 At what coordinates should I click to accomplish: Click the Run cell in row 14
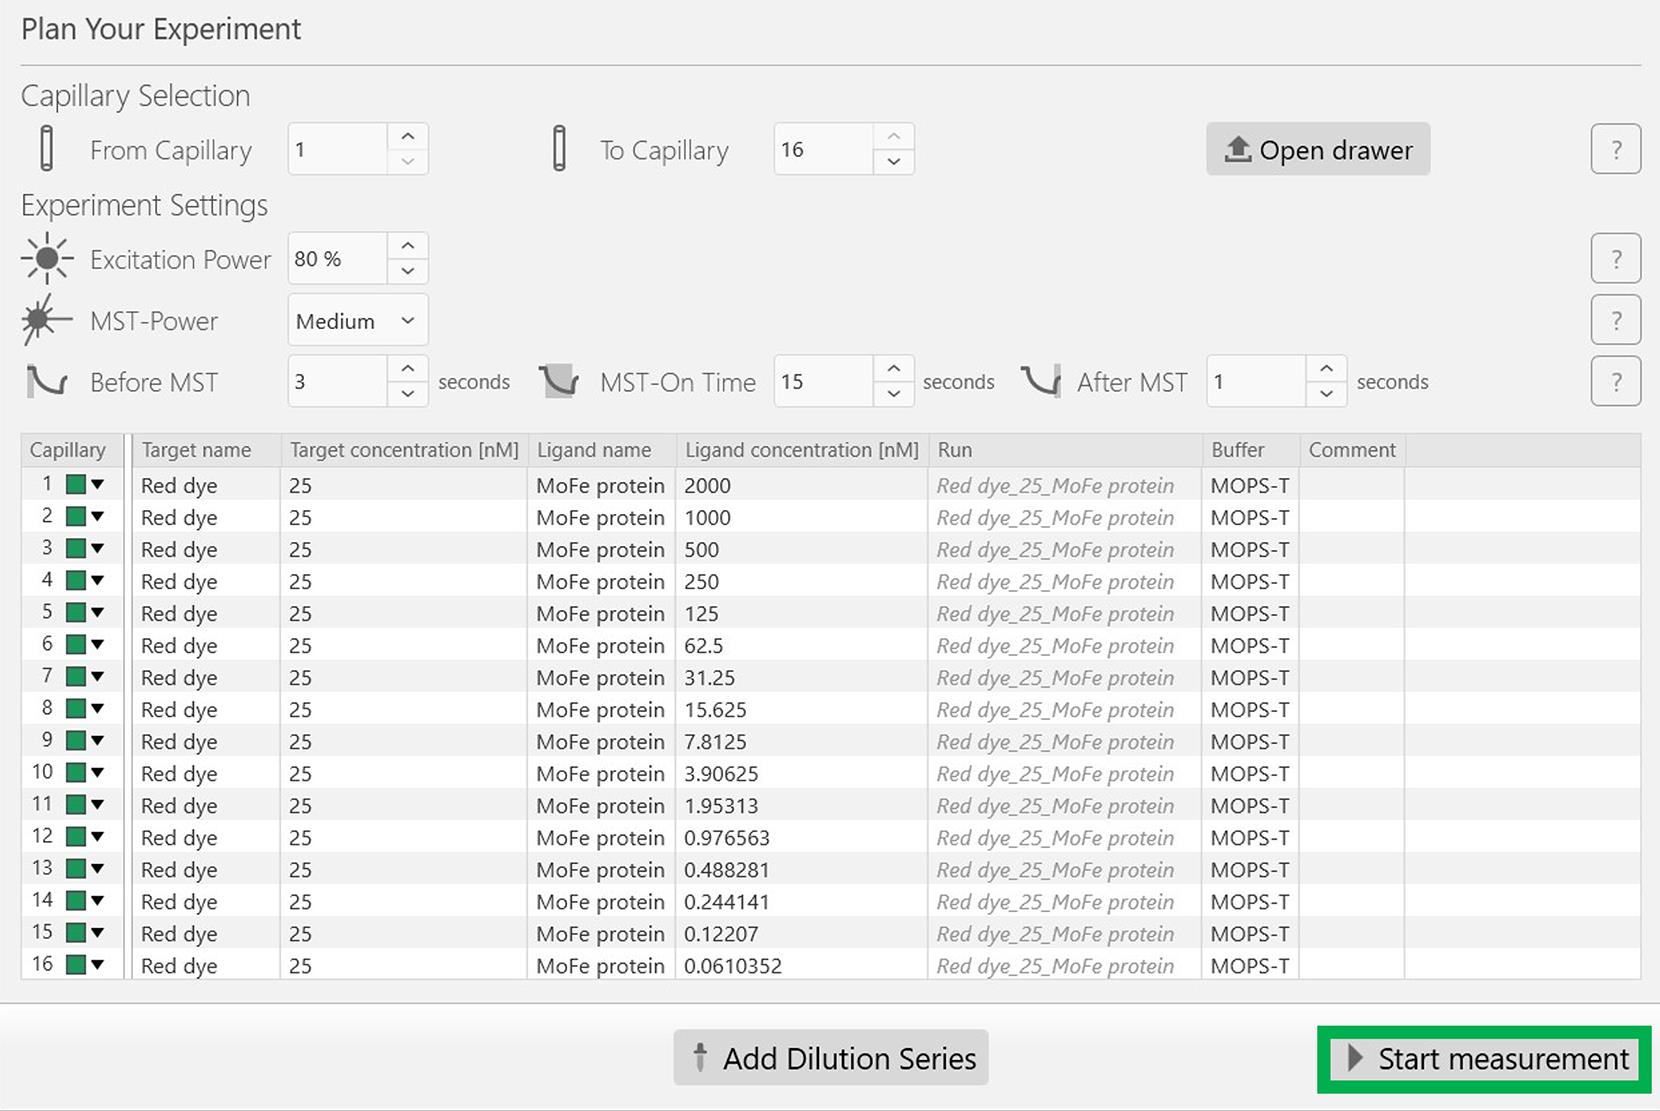[x=1065, y=901]
